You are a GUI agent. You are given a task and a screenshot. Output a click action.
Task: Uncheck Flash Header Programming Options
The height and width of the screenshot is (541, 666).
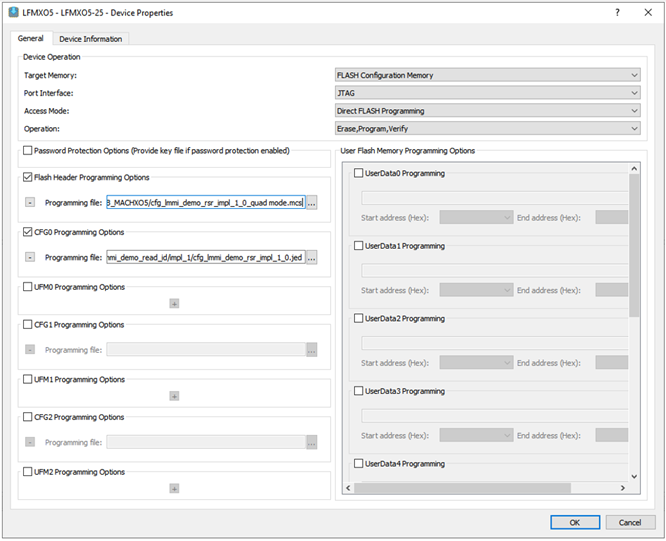point(27,177)
